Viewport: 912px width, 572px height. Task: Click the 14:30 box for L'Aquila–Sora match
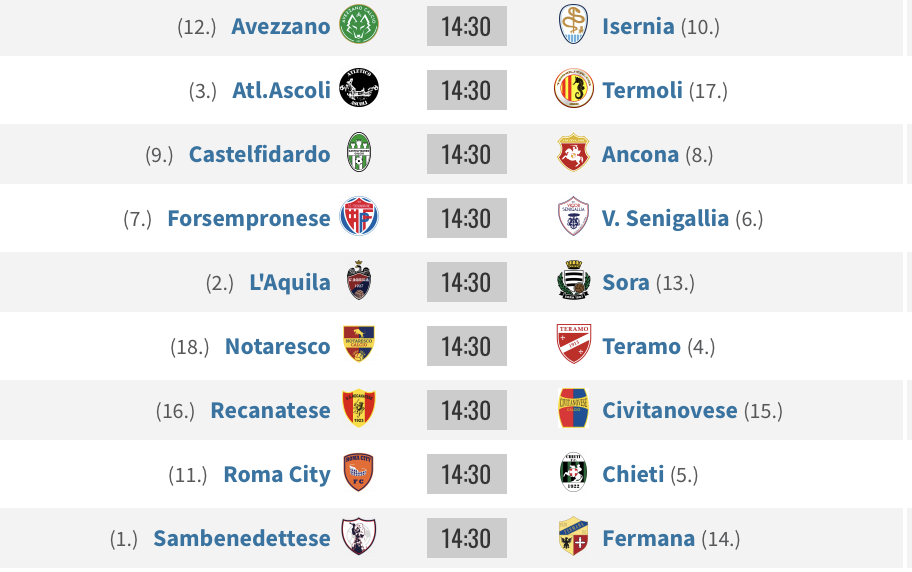pos(466,282)
